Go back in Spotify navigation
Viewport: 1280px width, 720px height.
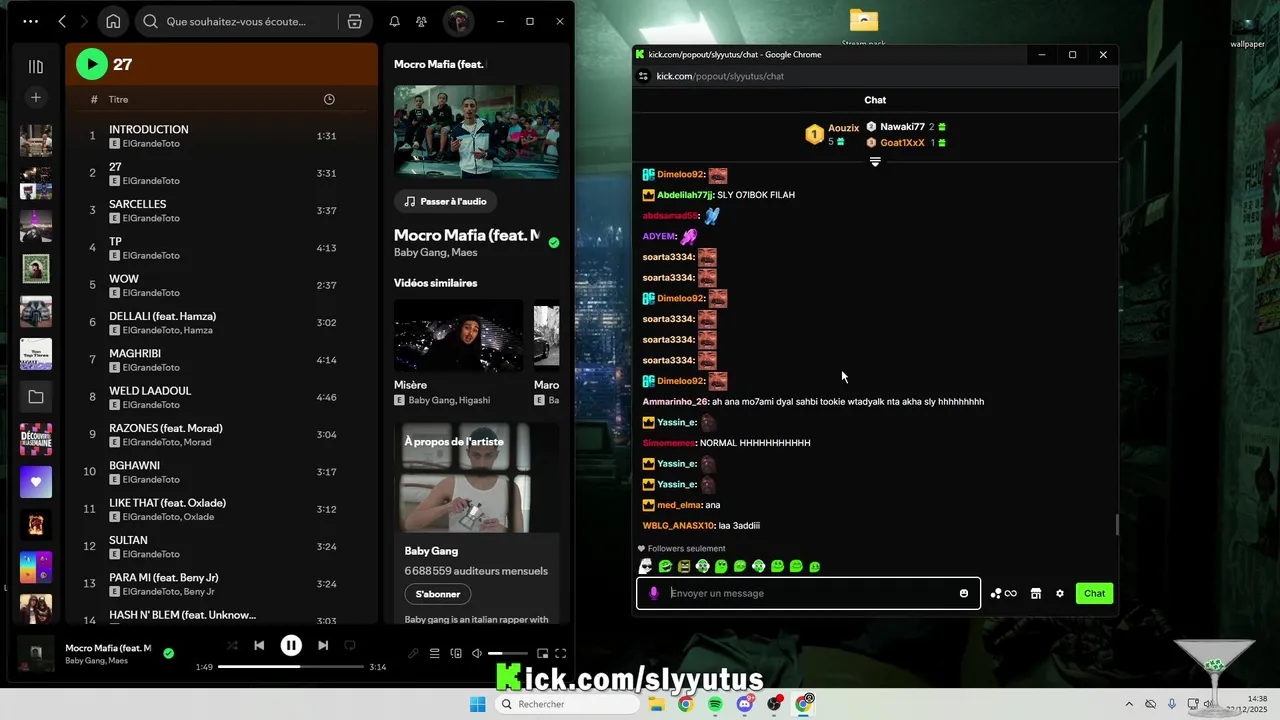[x=62, y=21]
